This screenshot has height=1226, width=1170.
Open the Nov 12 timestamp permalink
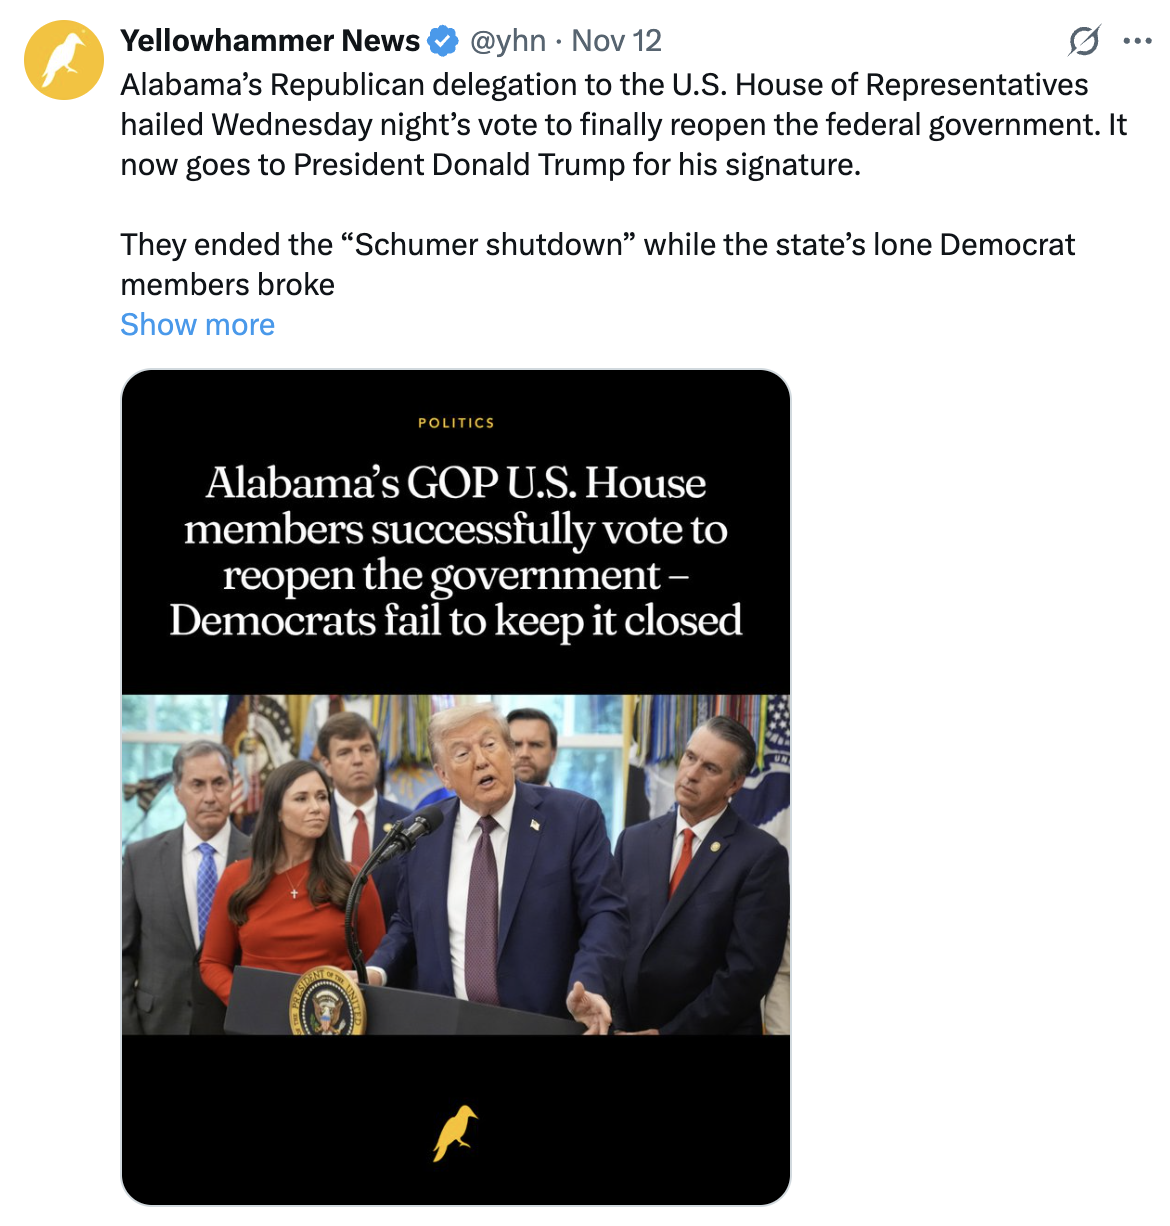[617, 41]
